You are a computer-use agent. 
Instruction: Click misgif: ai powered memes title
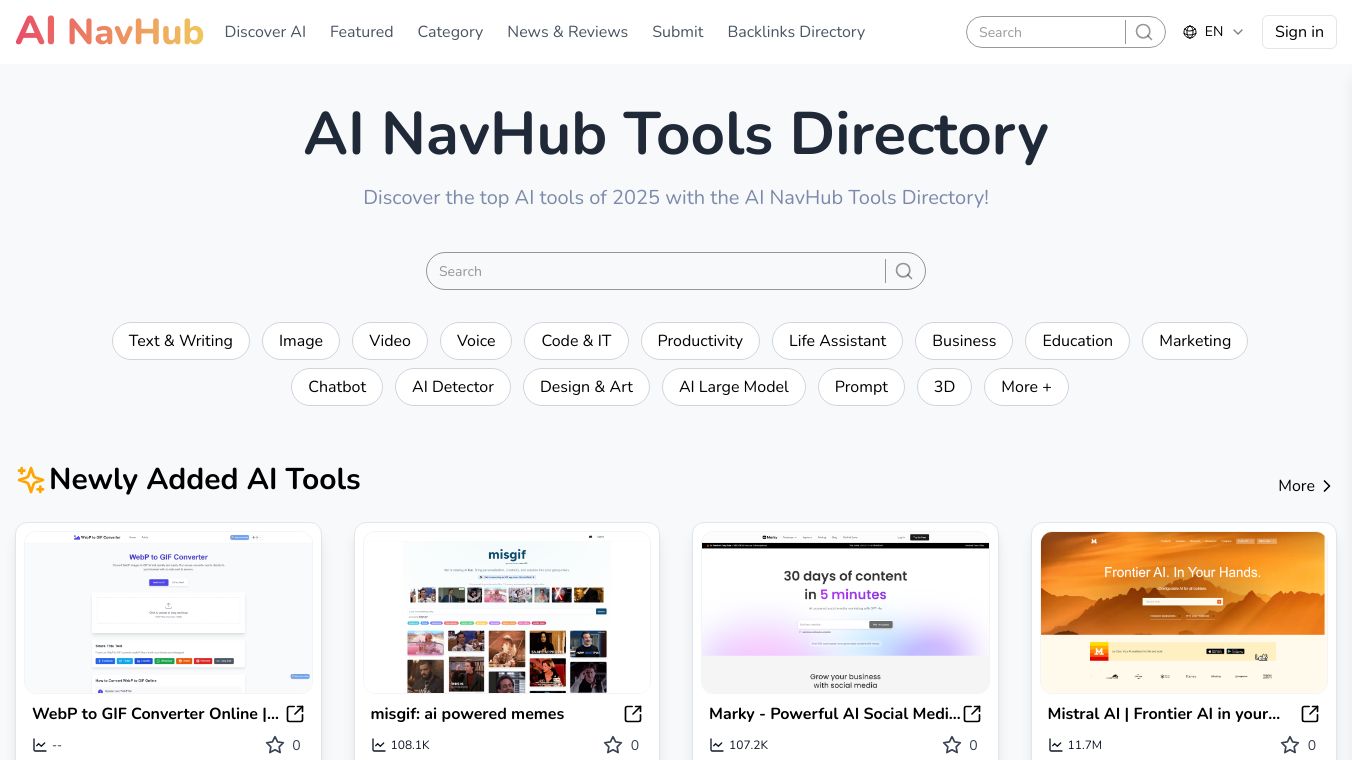click(x=467, y=714)
